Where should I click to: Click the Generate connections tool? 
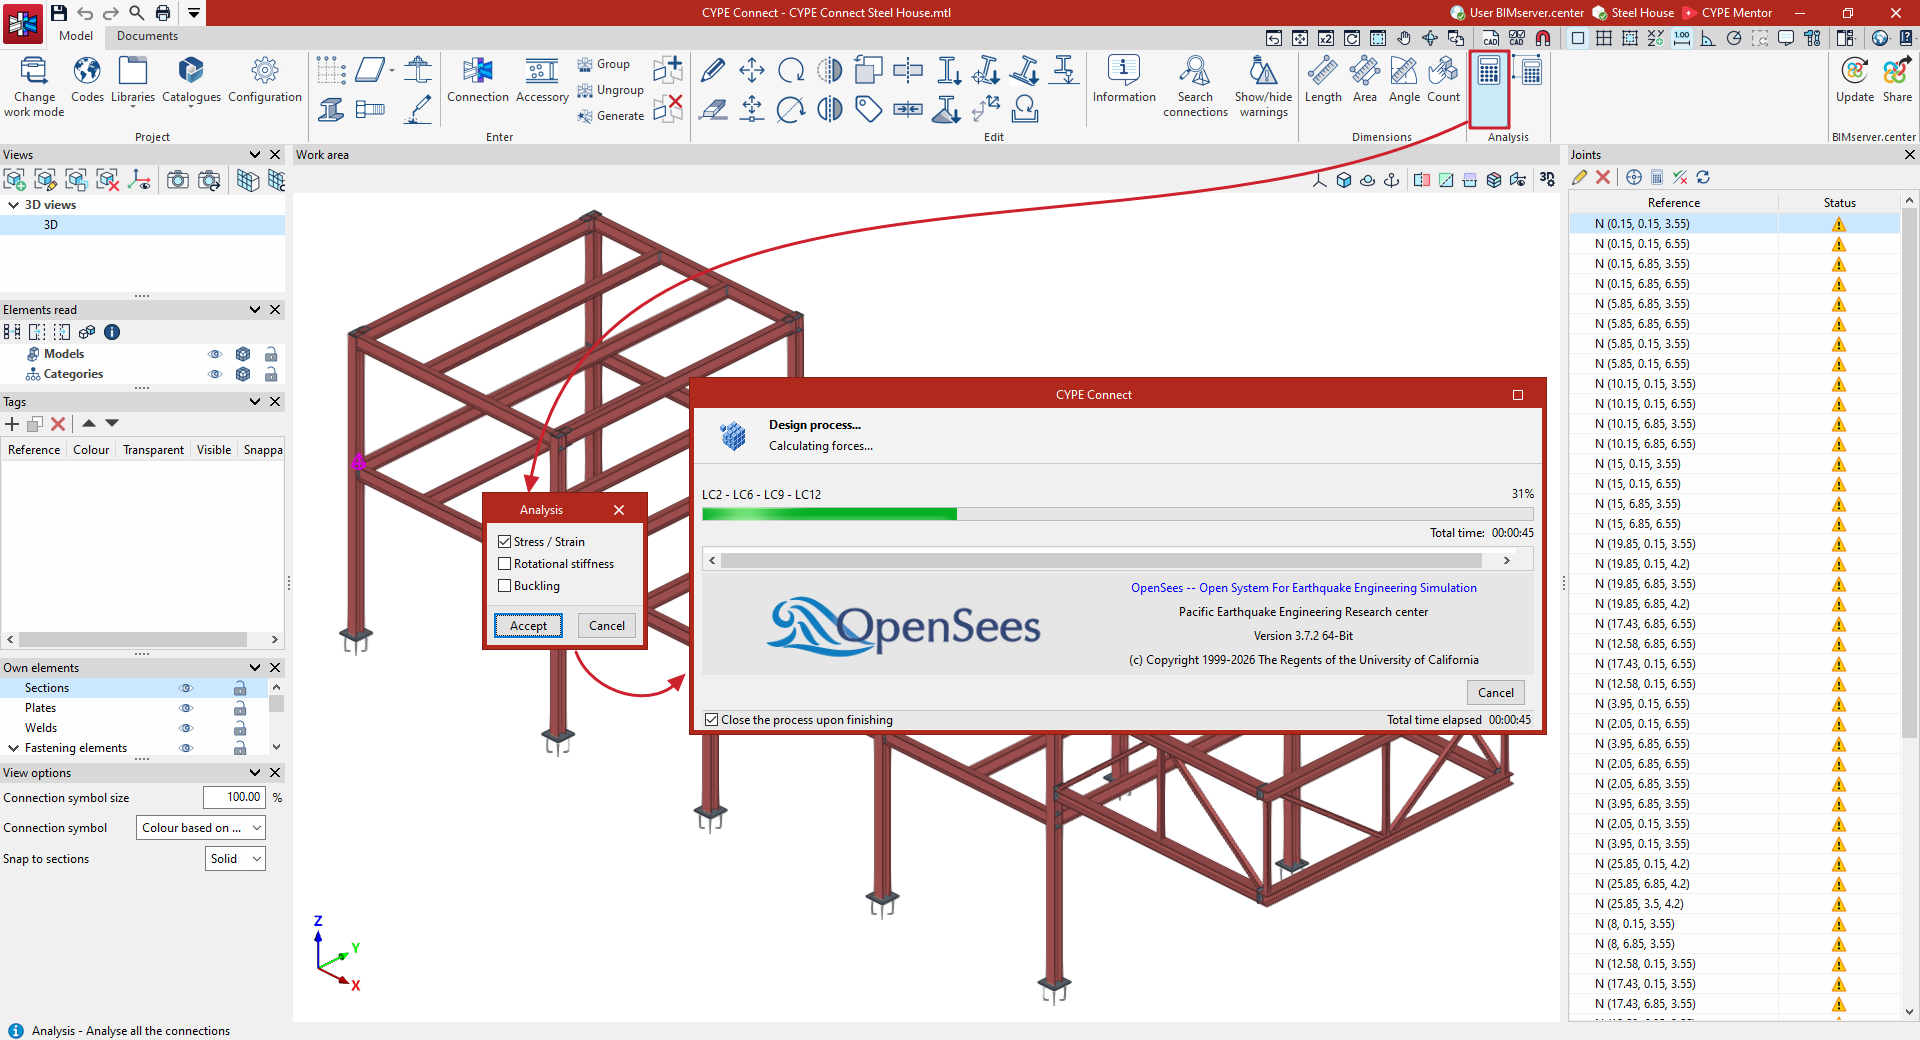[610, 116]
